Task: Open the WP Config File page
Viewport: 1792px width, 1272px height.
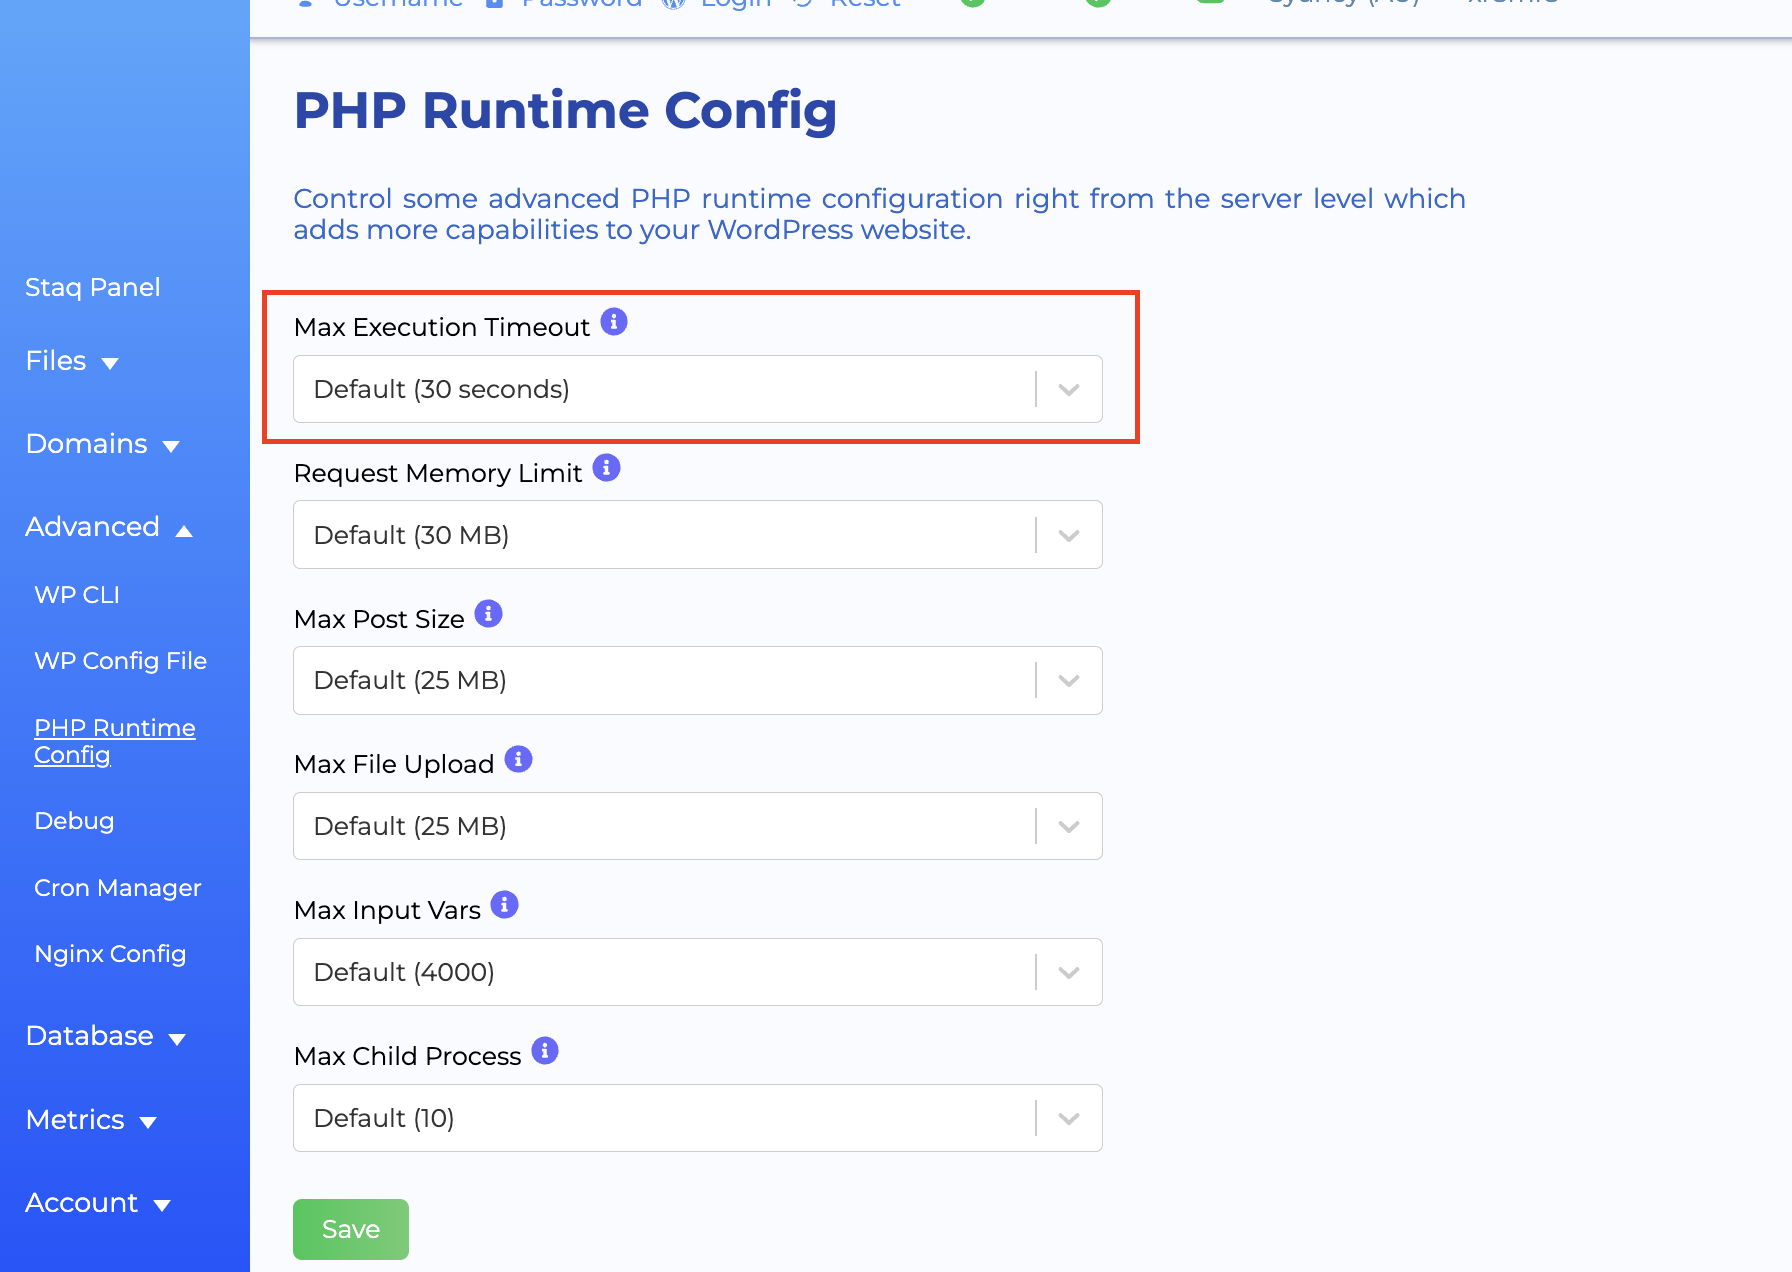Action: 120,661
